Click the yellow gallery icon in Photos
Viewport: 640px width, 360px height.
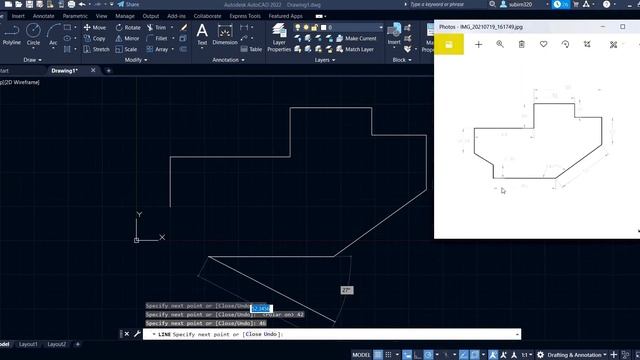coord(449,44)
